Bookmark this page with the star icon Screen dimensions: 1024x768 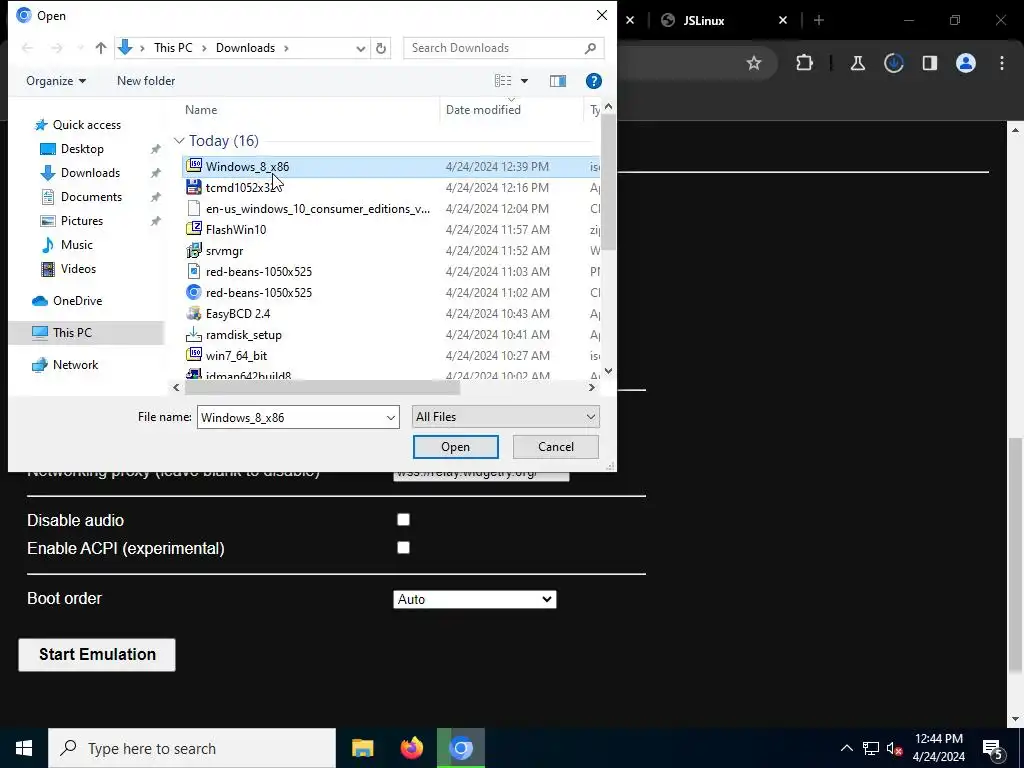(x=754, y=63)
